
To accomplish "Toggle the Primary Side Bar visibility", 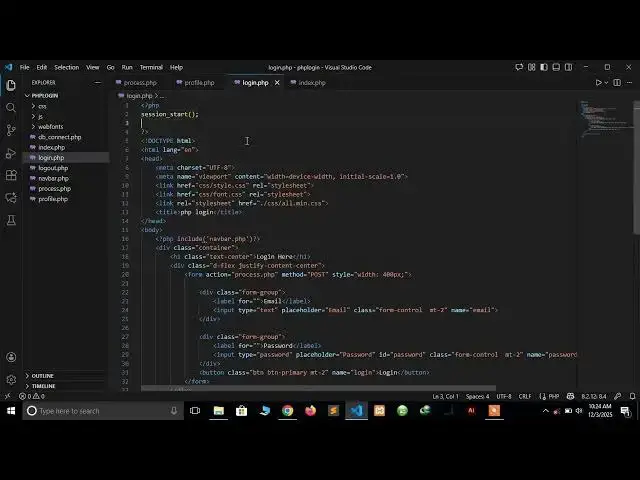I will click(x=544, y=67).
